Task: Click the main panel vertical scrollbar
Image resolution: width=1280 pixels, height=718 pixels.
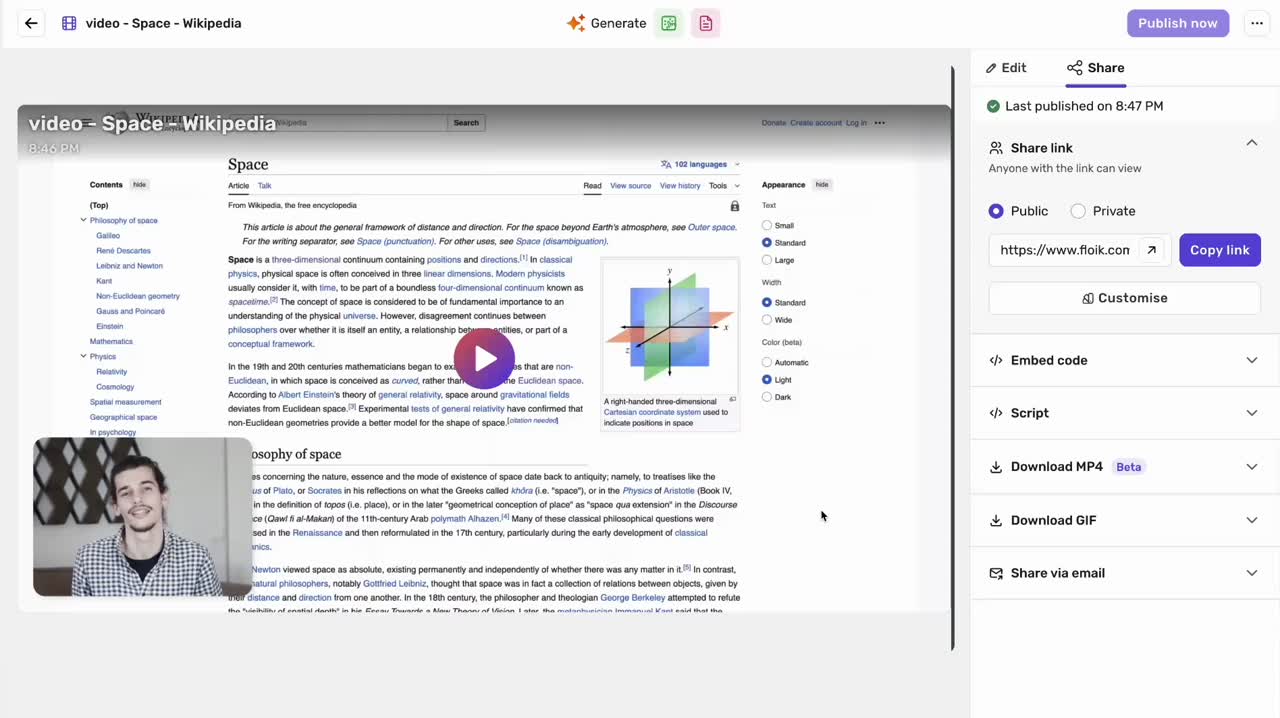Action: (952, 358)
